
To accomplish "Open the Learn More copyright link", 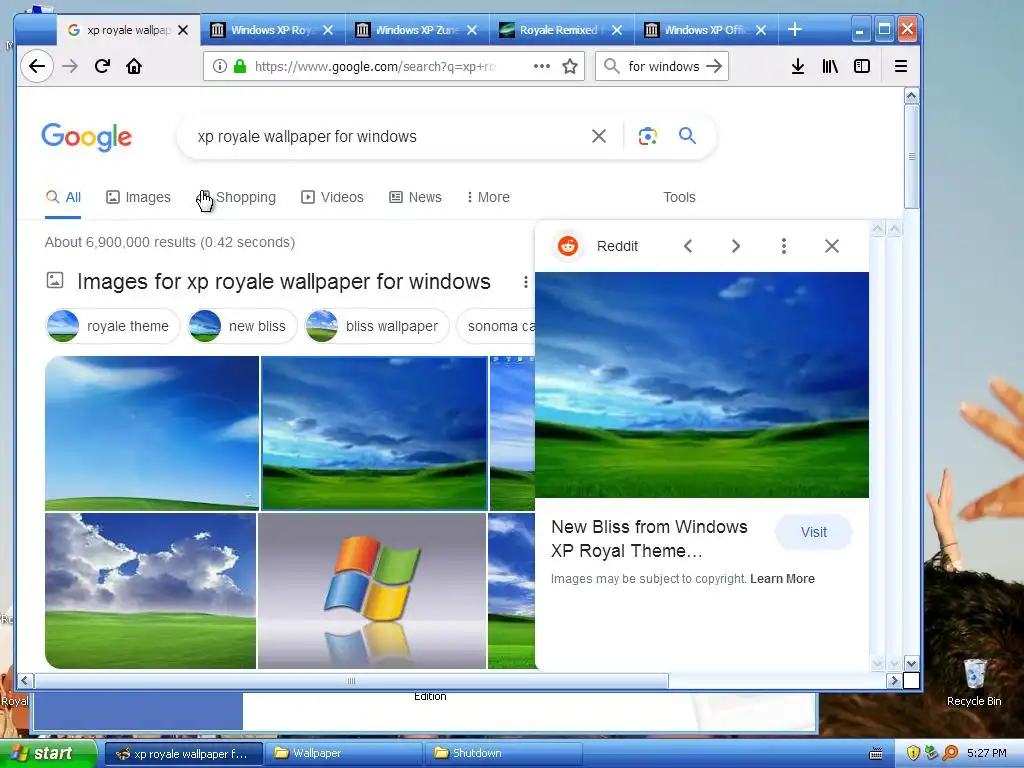I will [x=782, y=579].
